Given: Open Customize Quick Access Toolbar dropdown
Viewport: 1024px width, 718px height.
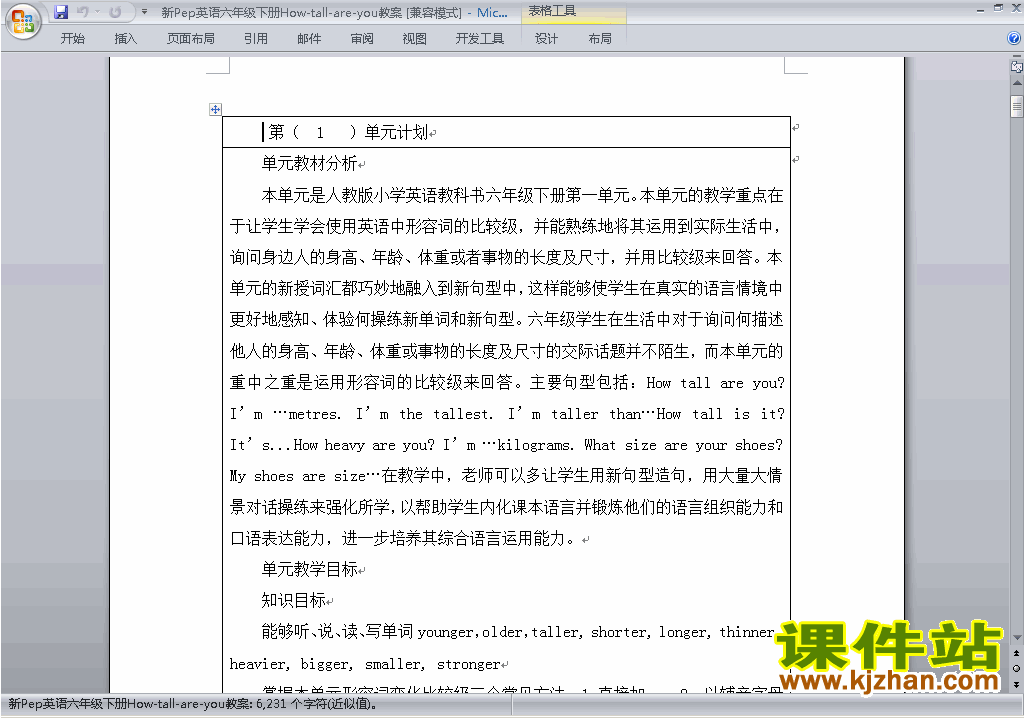Looking at the screenshot, I should [x=144, y=12].
